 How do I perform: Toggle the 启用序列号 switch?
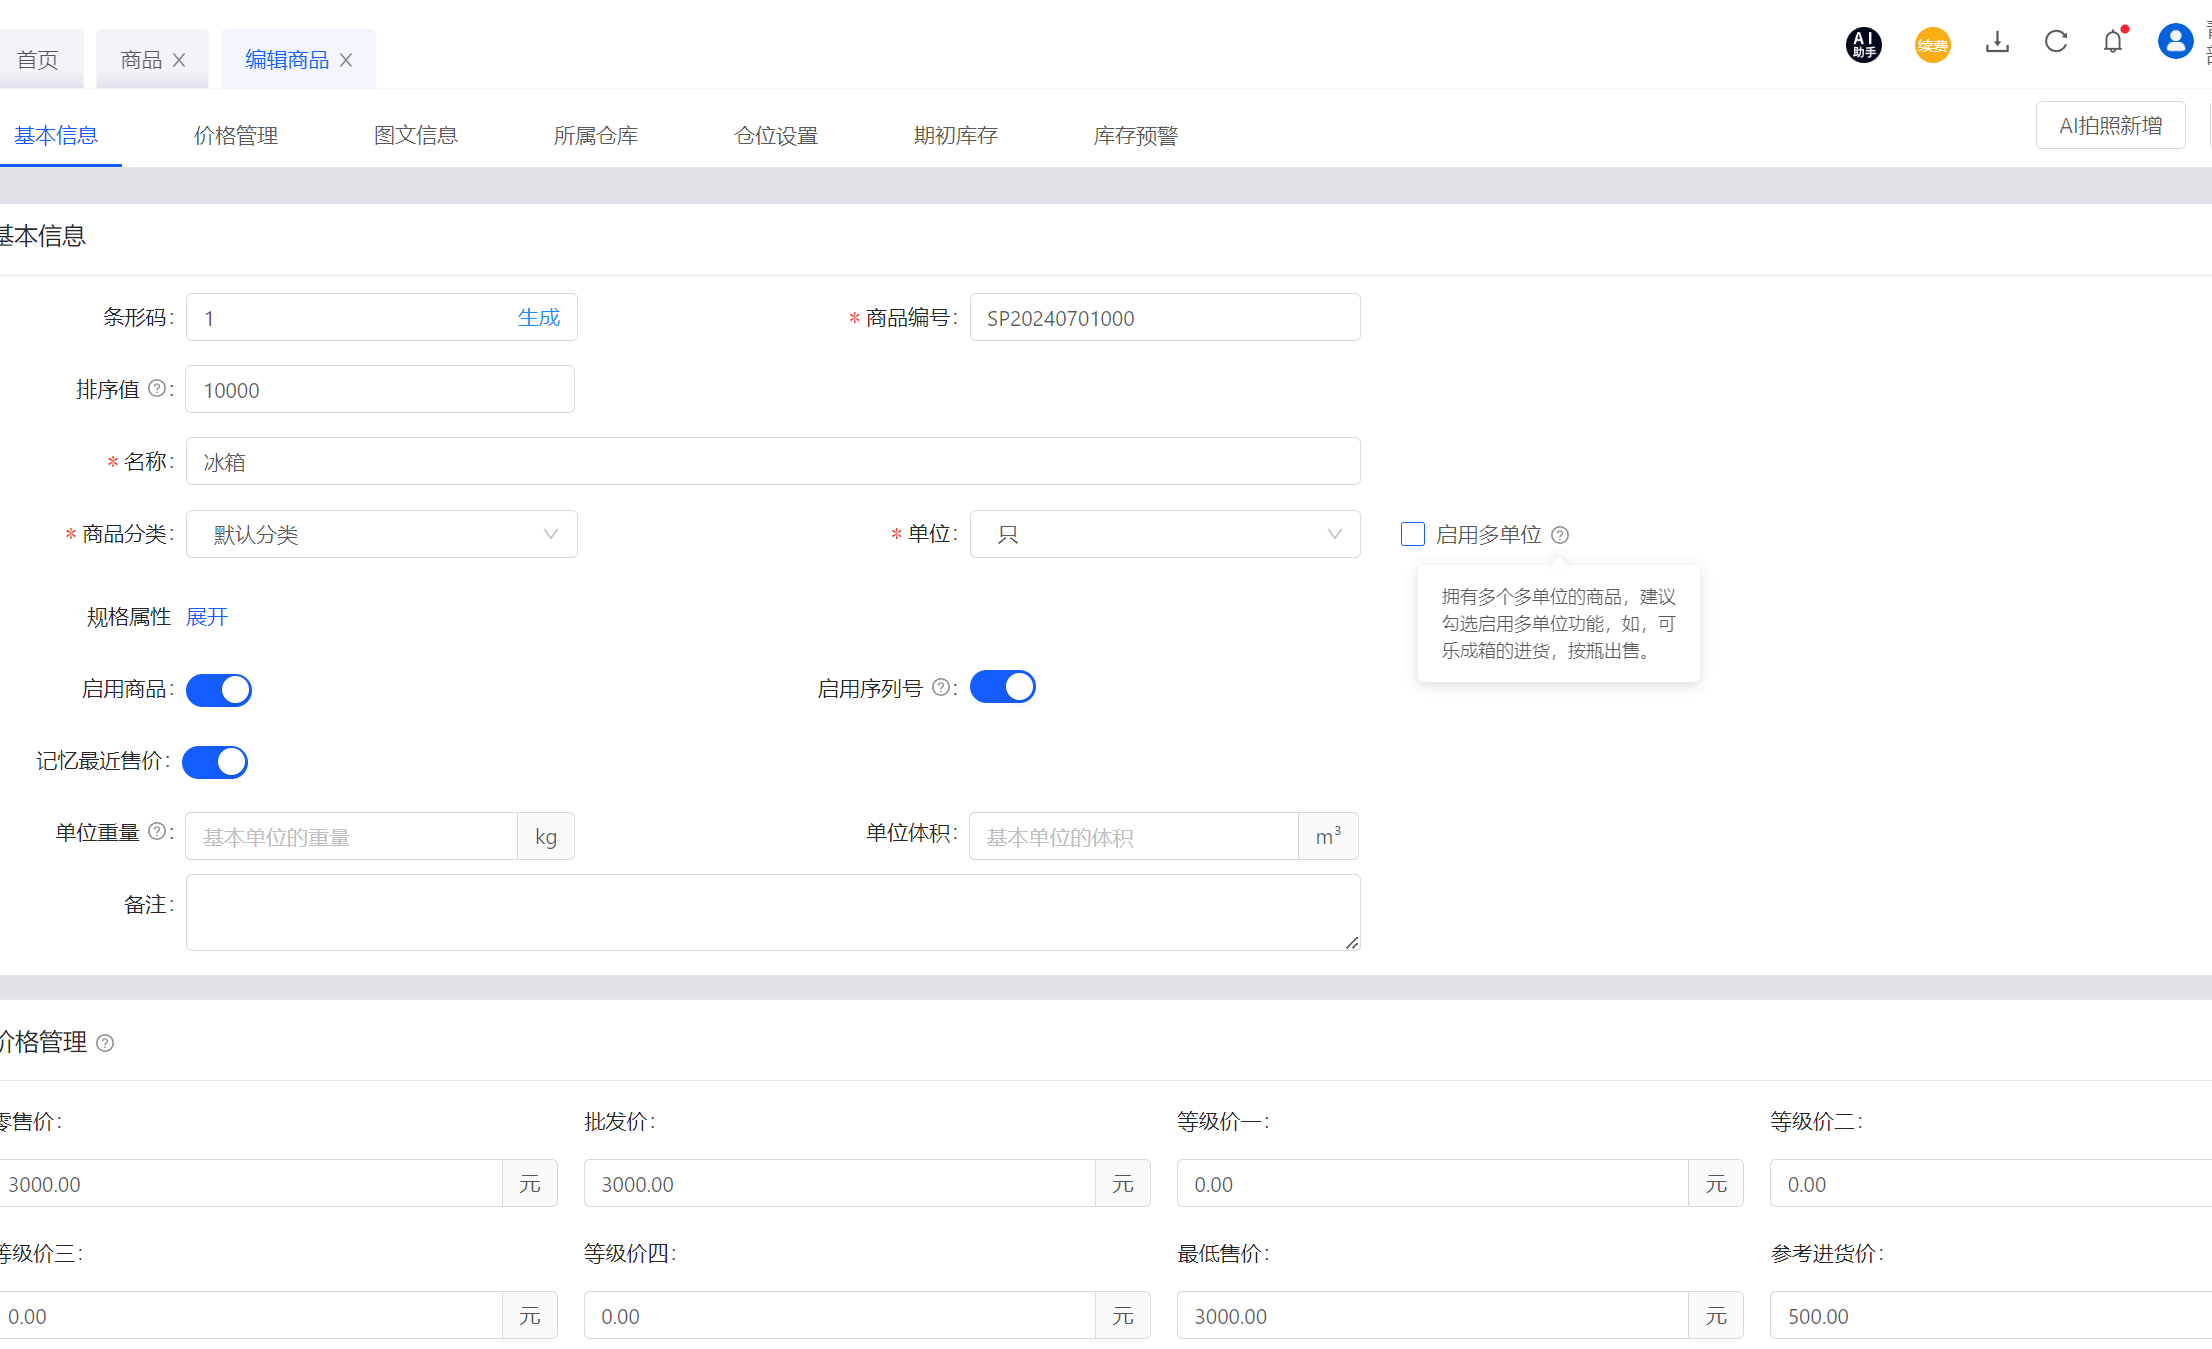tap(1002, 687)
